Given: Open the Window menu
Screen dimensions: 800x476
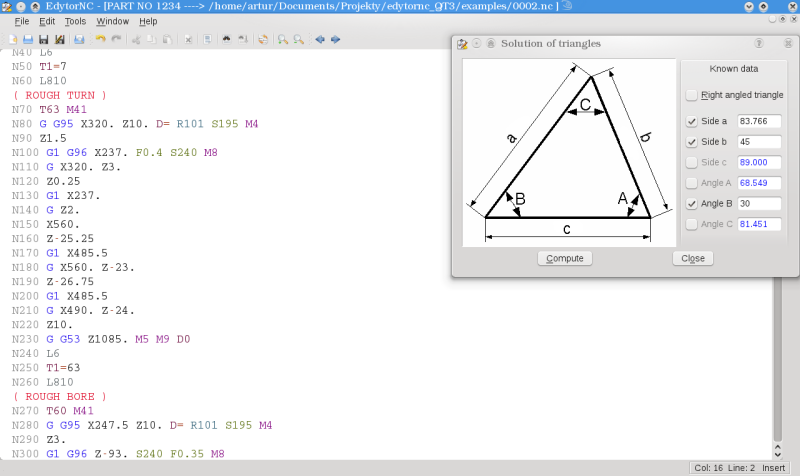Looking at the screenshot, I should (112, 21).
